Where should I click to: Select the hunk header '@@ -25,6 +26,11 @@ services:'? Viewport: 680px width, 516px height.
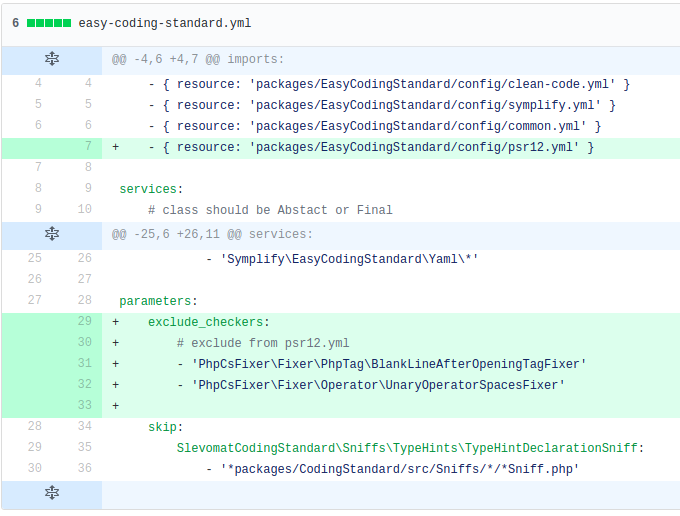point(212,234)
